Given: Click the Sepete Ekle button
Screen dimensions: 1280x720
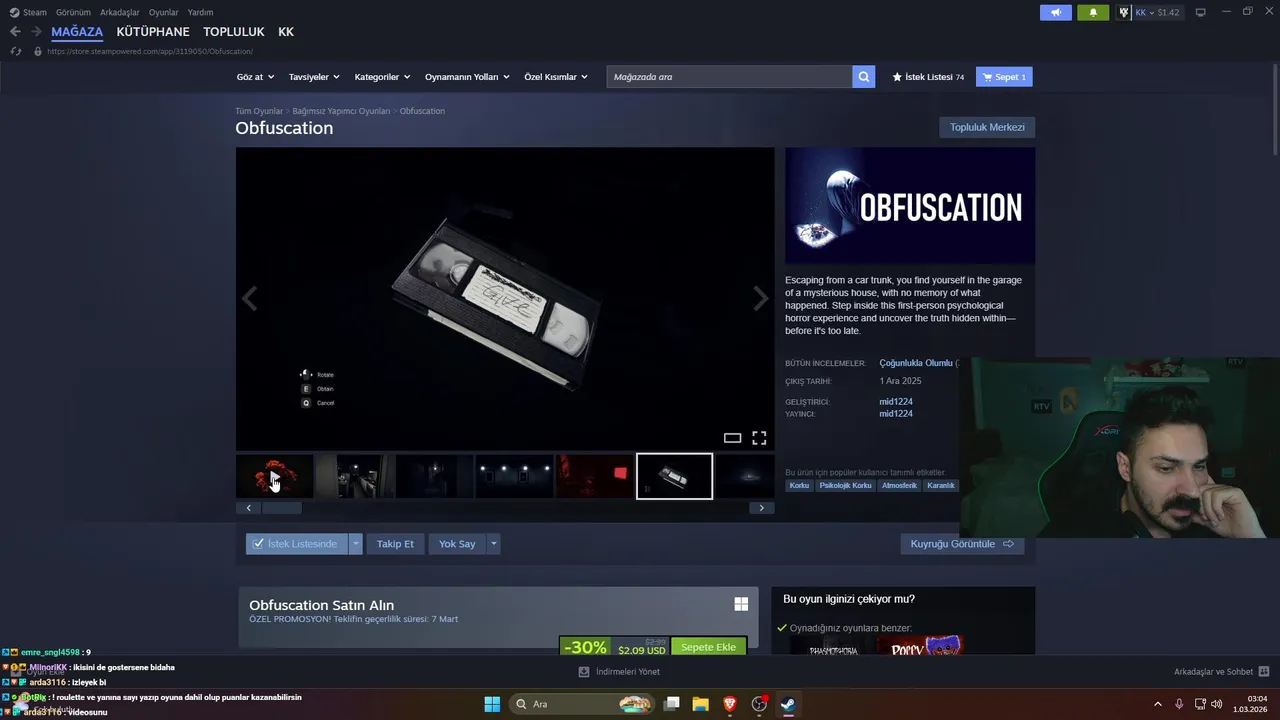Looking at the screenshot, I should [709, 647].
